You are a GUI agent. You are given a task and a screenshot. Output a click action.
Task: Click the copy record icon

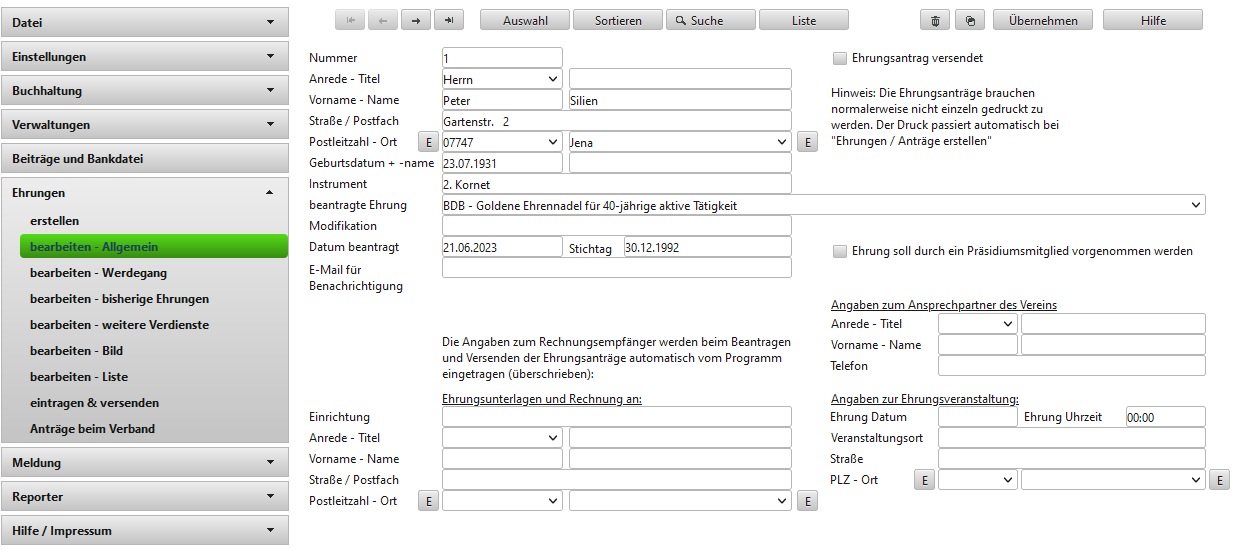pos(970,20)
